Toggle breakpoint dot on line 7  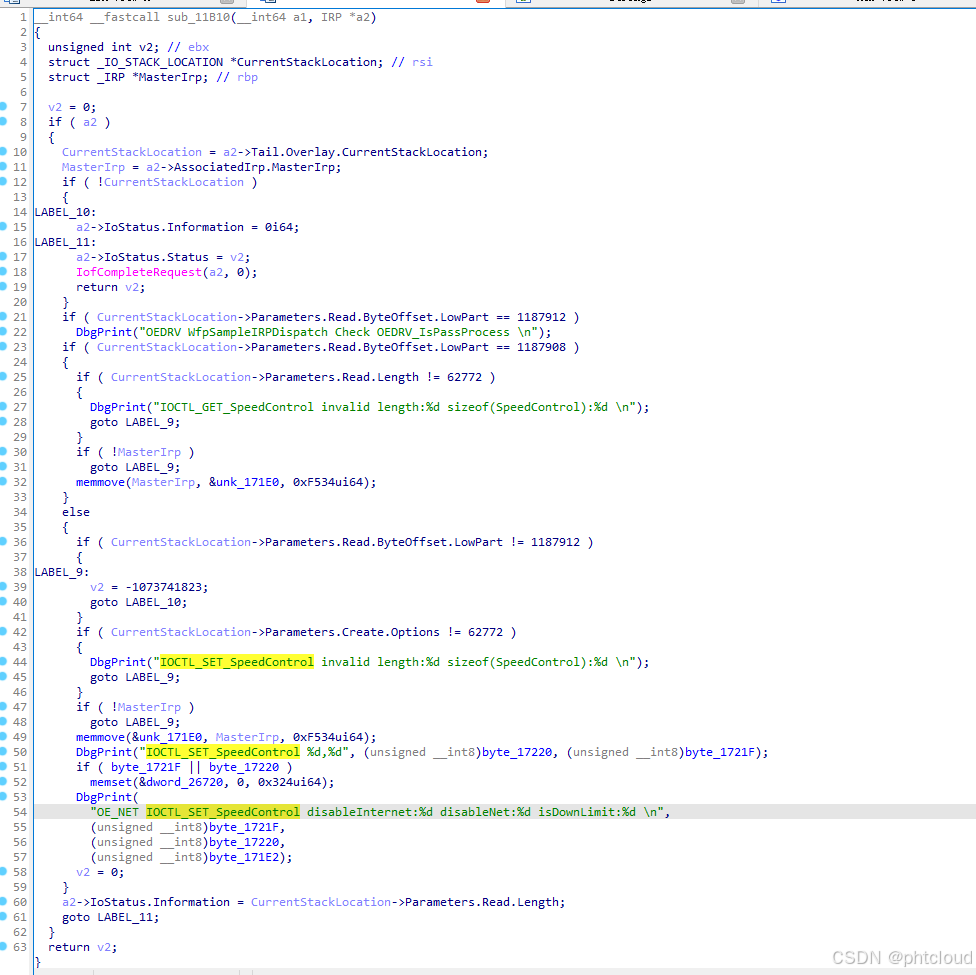(x=3, y=106)
